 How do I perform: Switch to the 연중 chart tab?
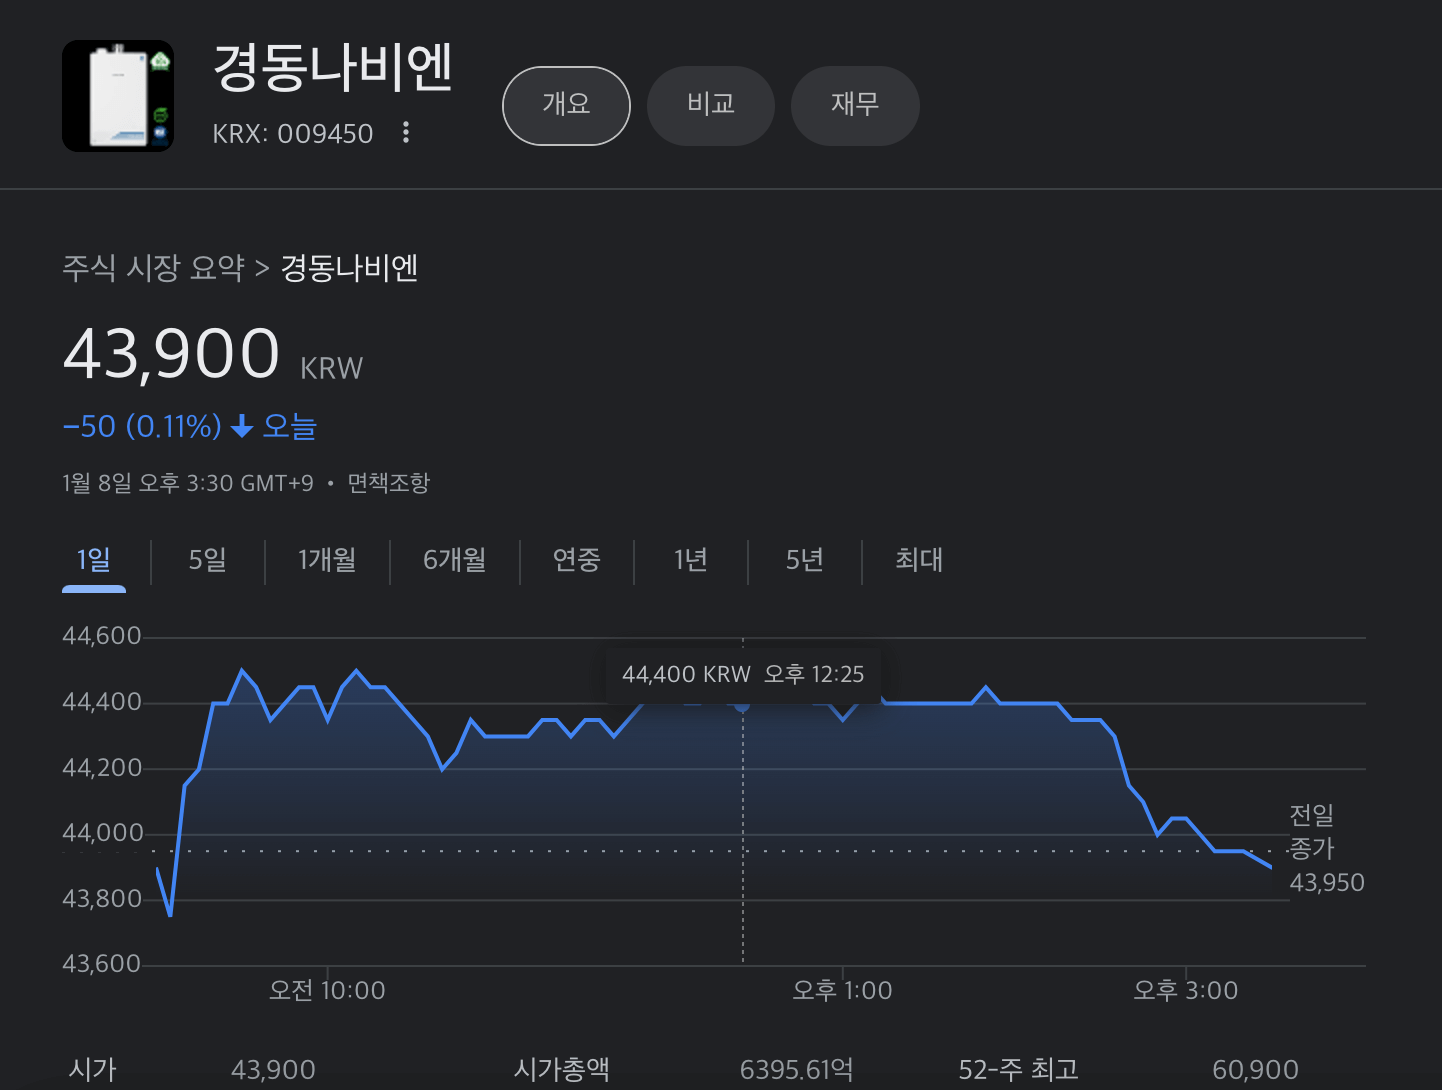pos(577,560)
